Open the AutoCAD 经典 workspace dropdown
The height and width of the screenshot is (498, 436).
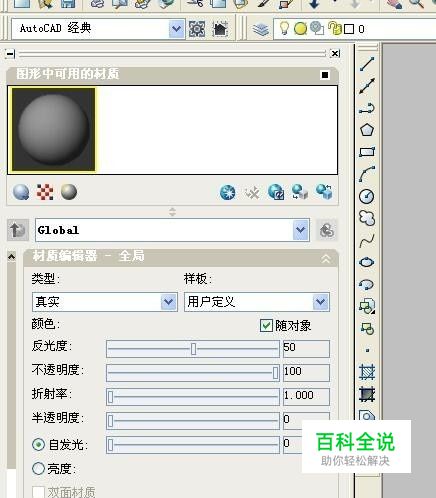[x=176, y=29]
